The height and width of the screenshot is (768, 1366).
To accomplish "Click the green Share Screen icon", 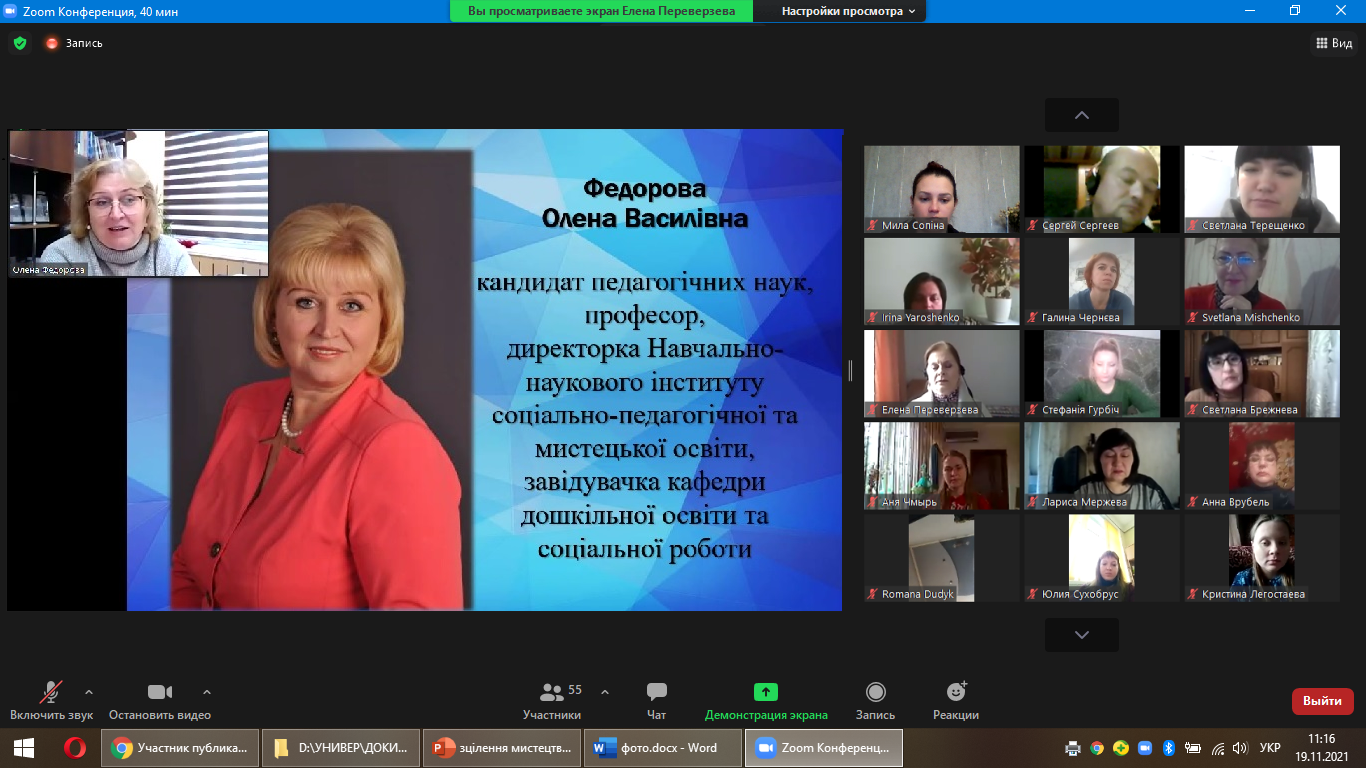I will 765,692.
